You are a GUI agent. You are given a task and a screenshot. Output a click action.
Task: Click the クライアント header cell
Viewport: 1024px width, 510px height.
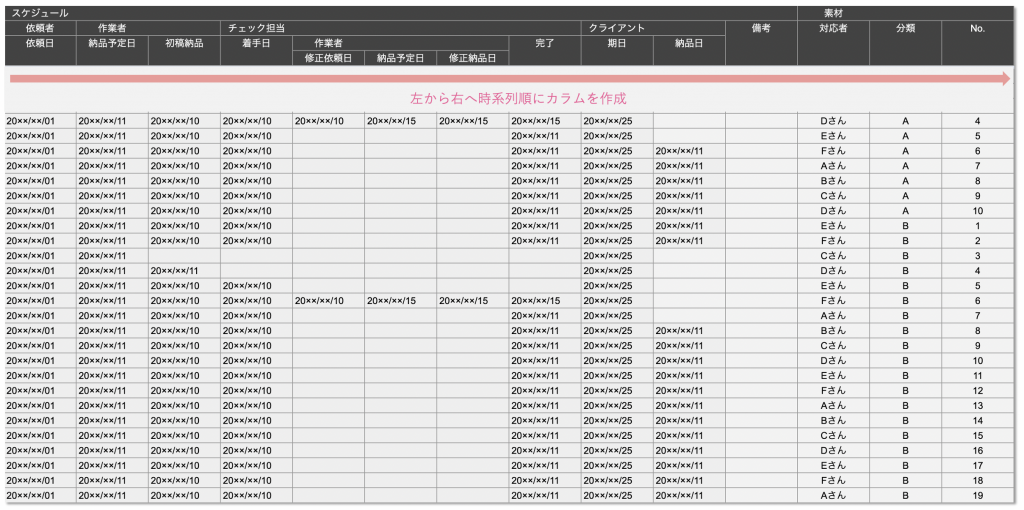[653, 28]
